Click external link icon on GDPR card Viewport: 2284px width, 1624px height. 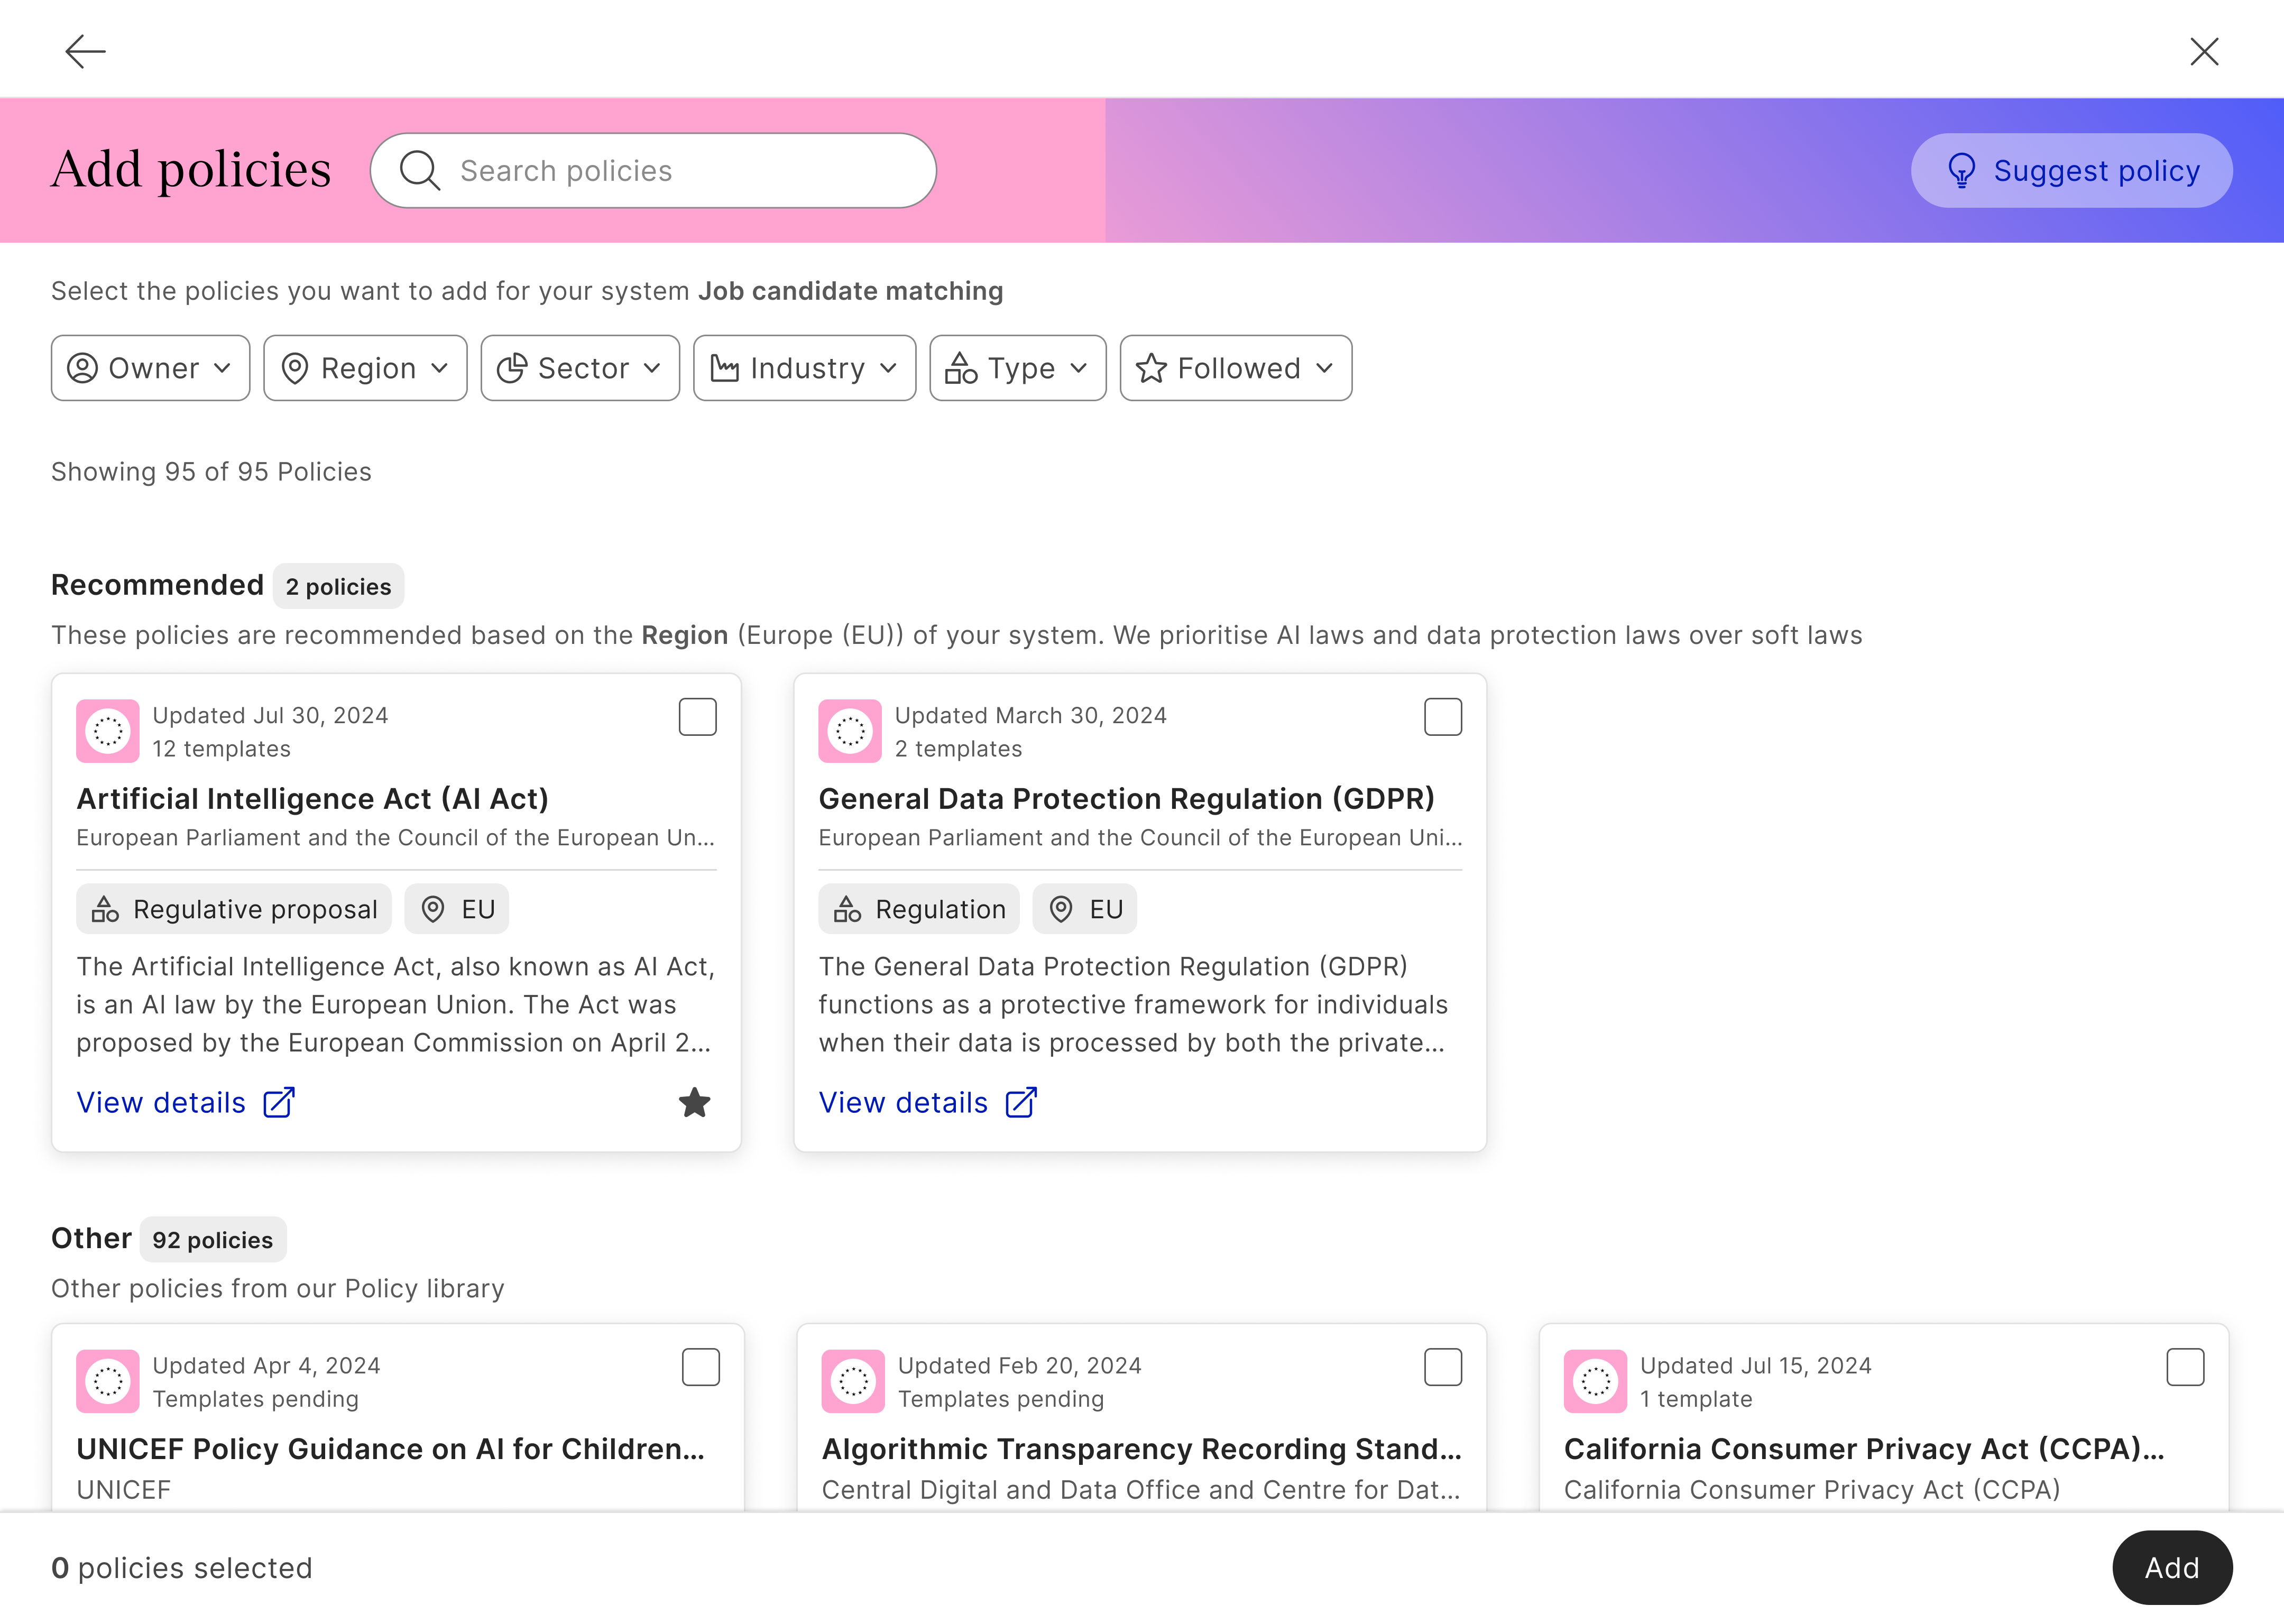coord(1021,1103)
